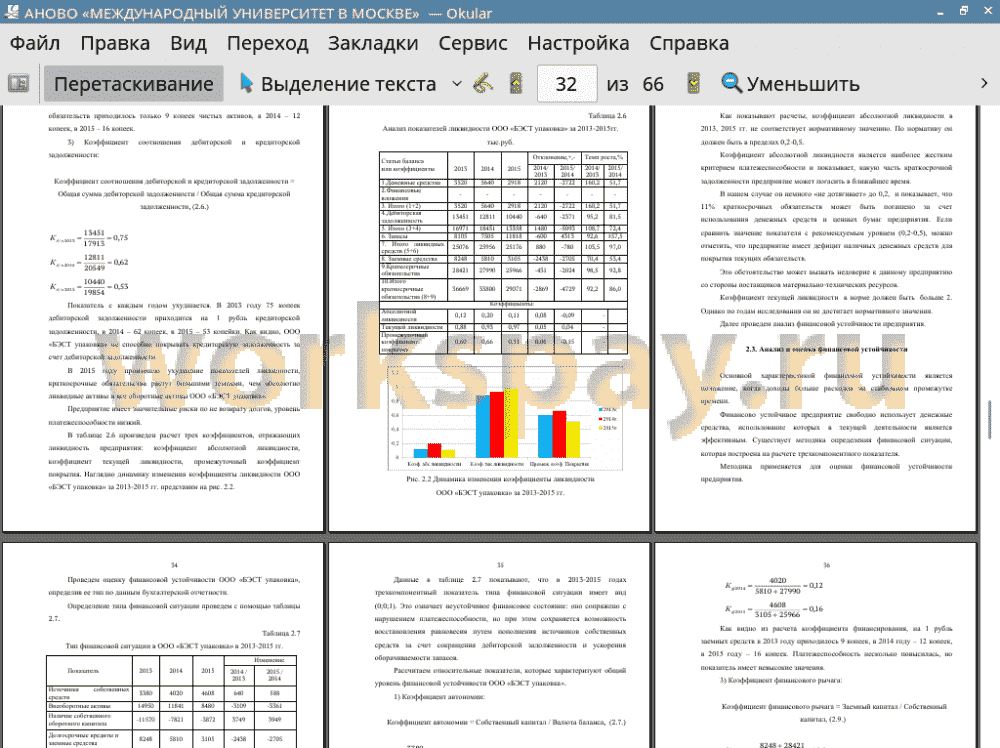
Task: Open the Закладки menu
Action: pos(373,43)
